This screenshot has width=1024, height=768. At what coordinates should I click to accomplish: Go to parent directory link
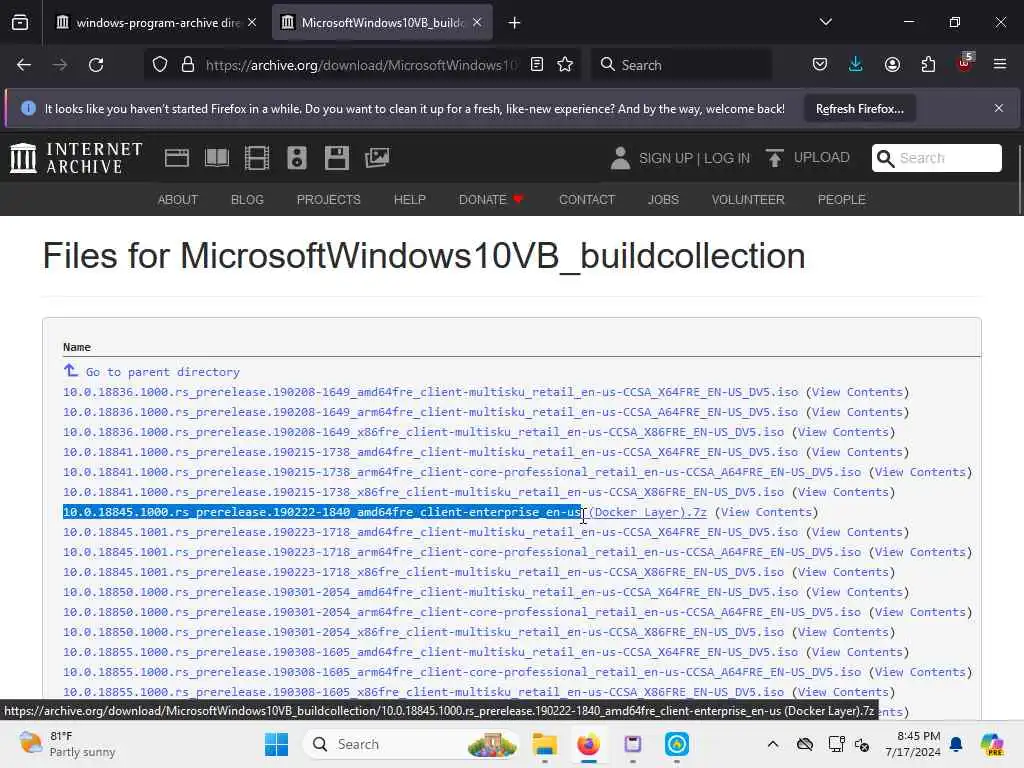163,372
